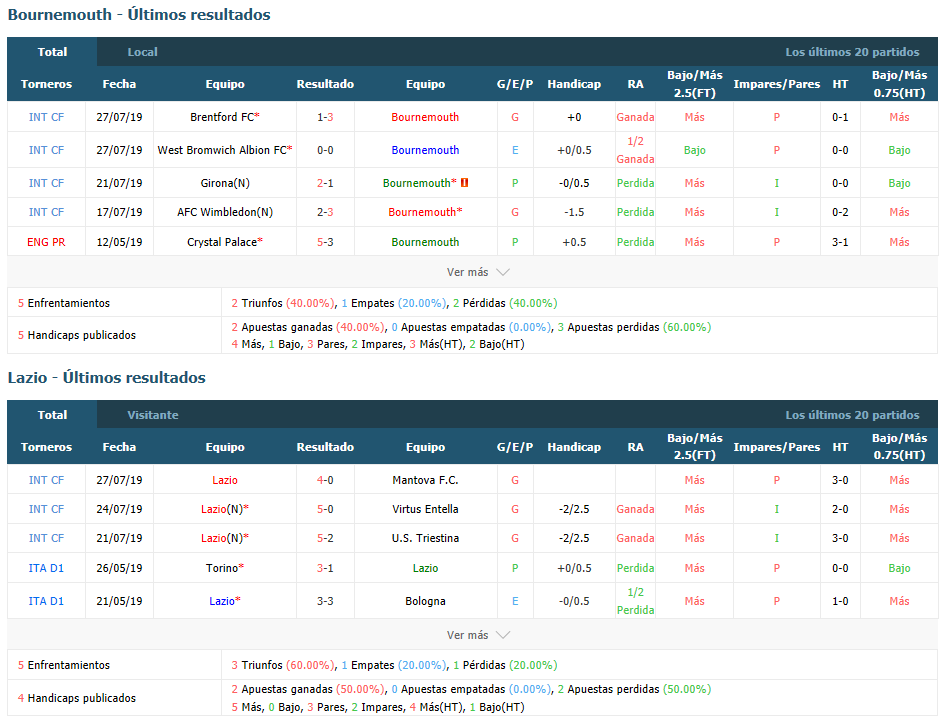This screenshot has width=941, height=720.
Task: Click the Resultado column header in Bournemouth table
Action: (x=325, y=84)
